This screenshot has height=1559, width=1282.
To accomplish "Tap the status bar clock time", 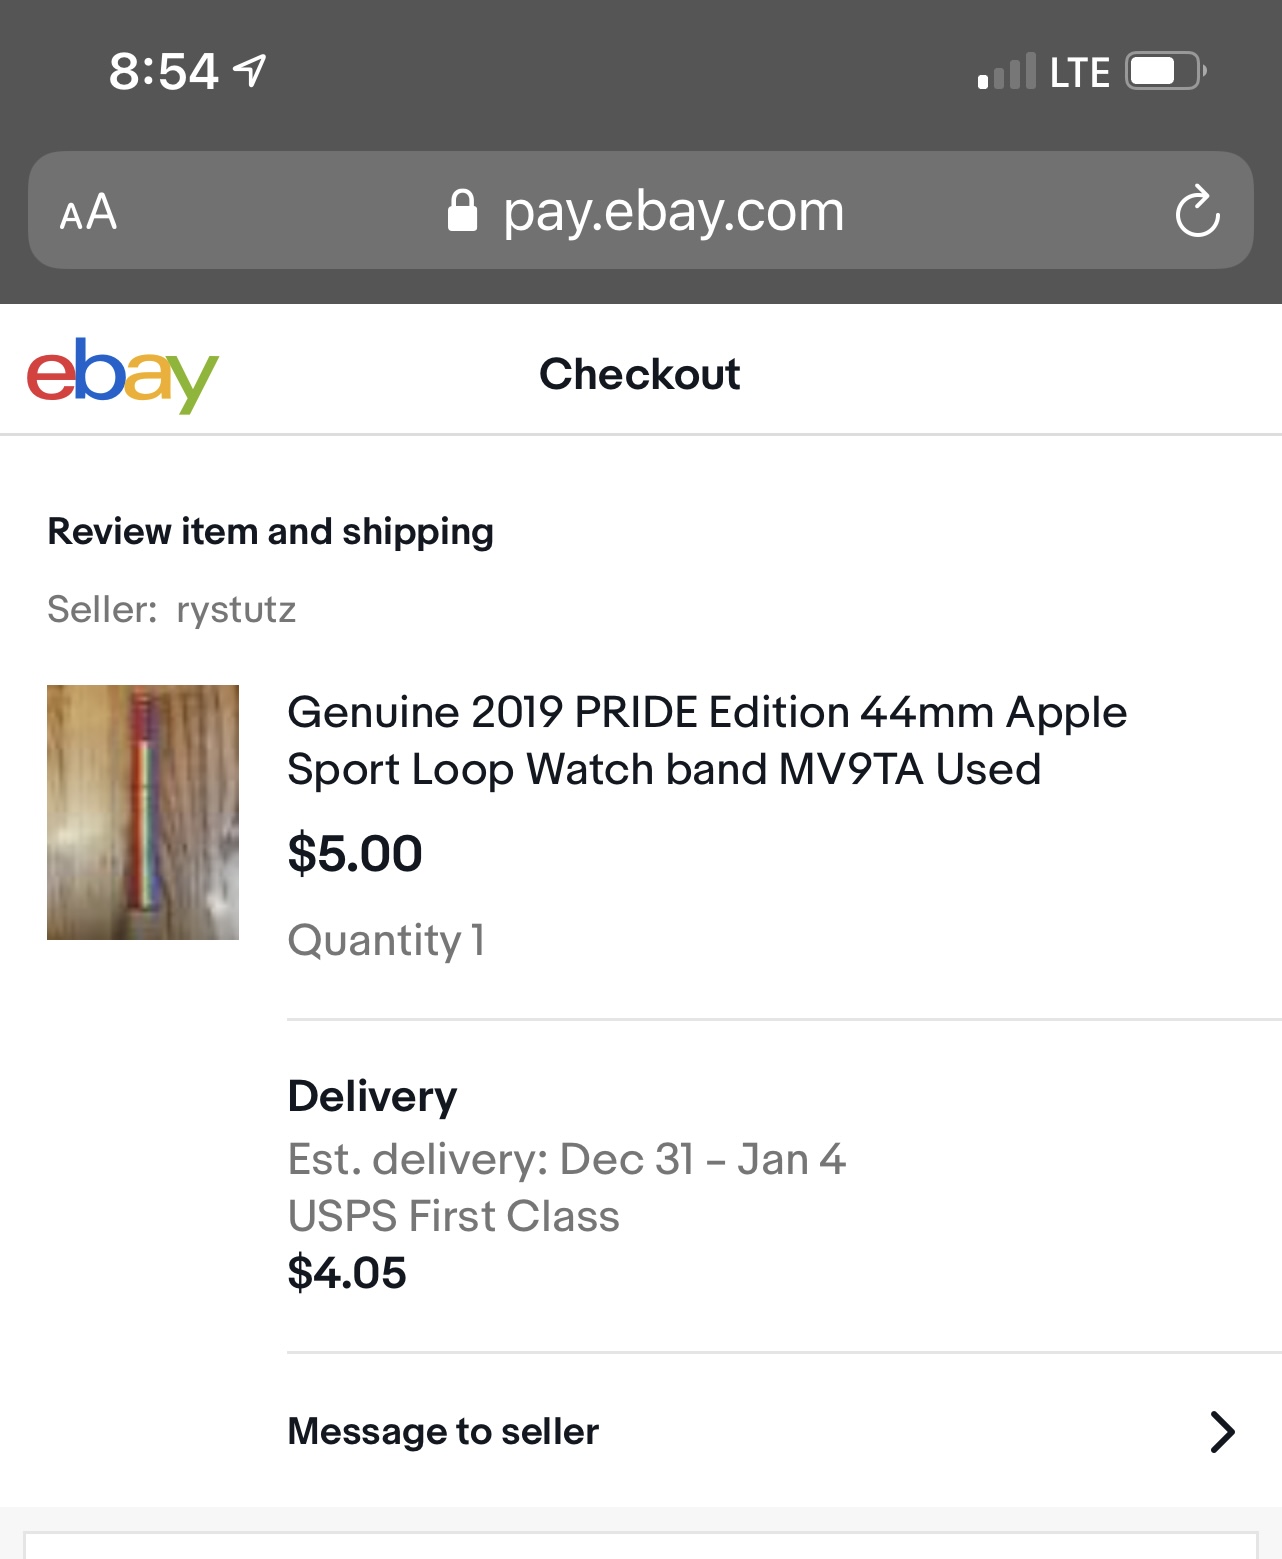I will point(163,72).
